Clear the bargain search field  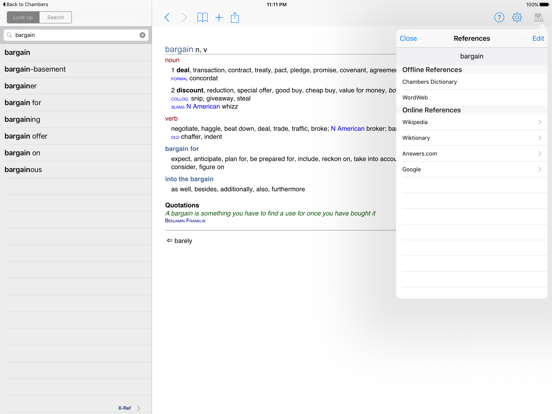(142, 35)
